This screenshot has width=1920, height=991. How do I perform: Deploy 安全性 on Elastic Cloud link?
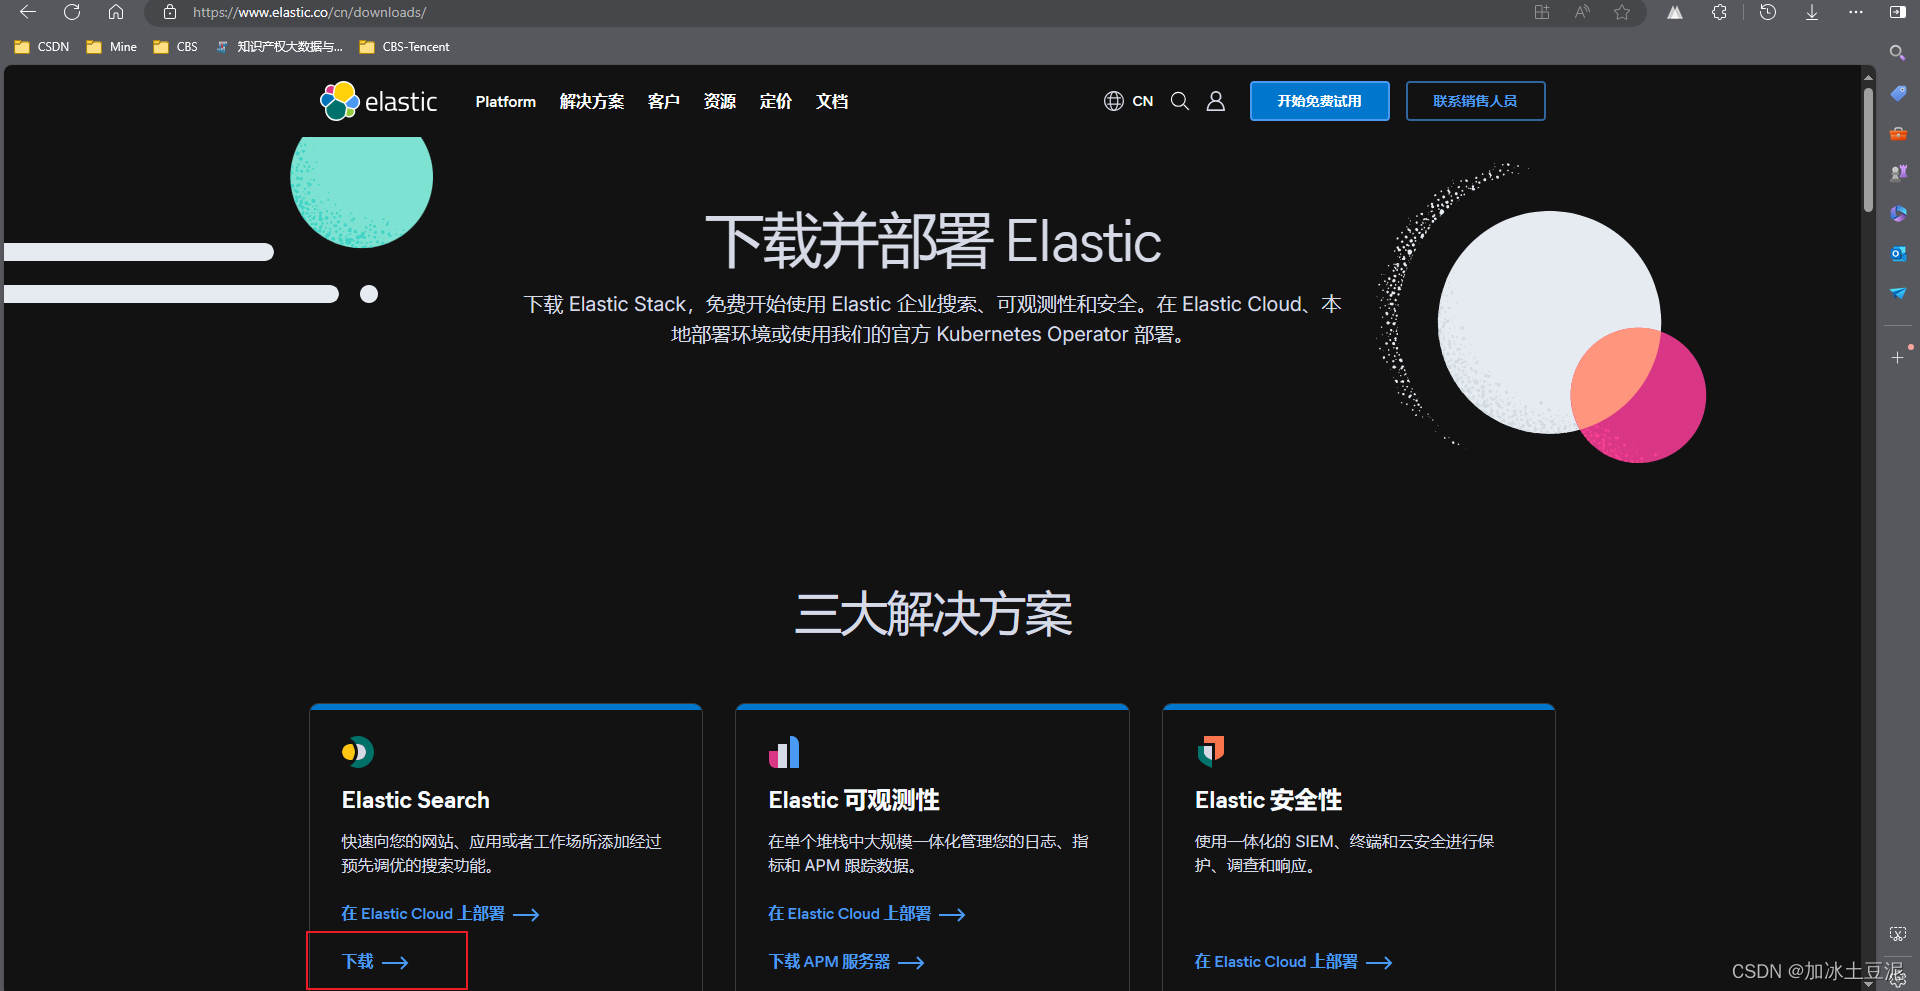1293,962
